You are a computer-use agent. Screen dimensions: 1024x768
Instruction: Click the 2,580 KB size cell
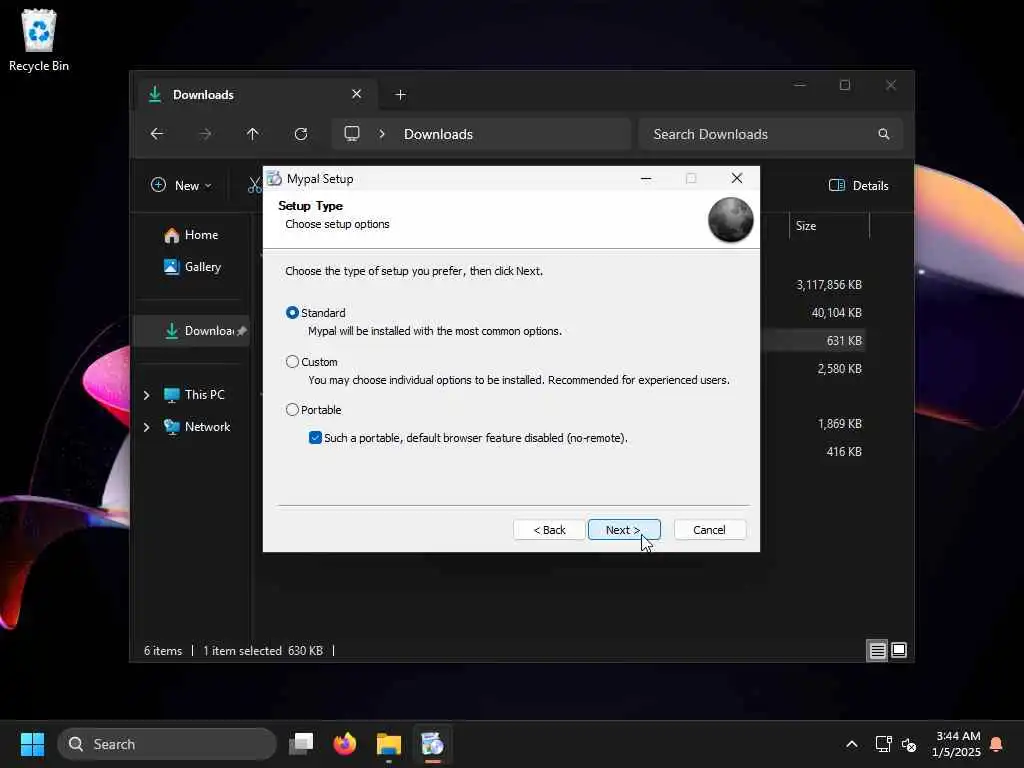839,369
